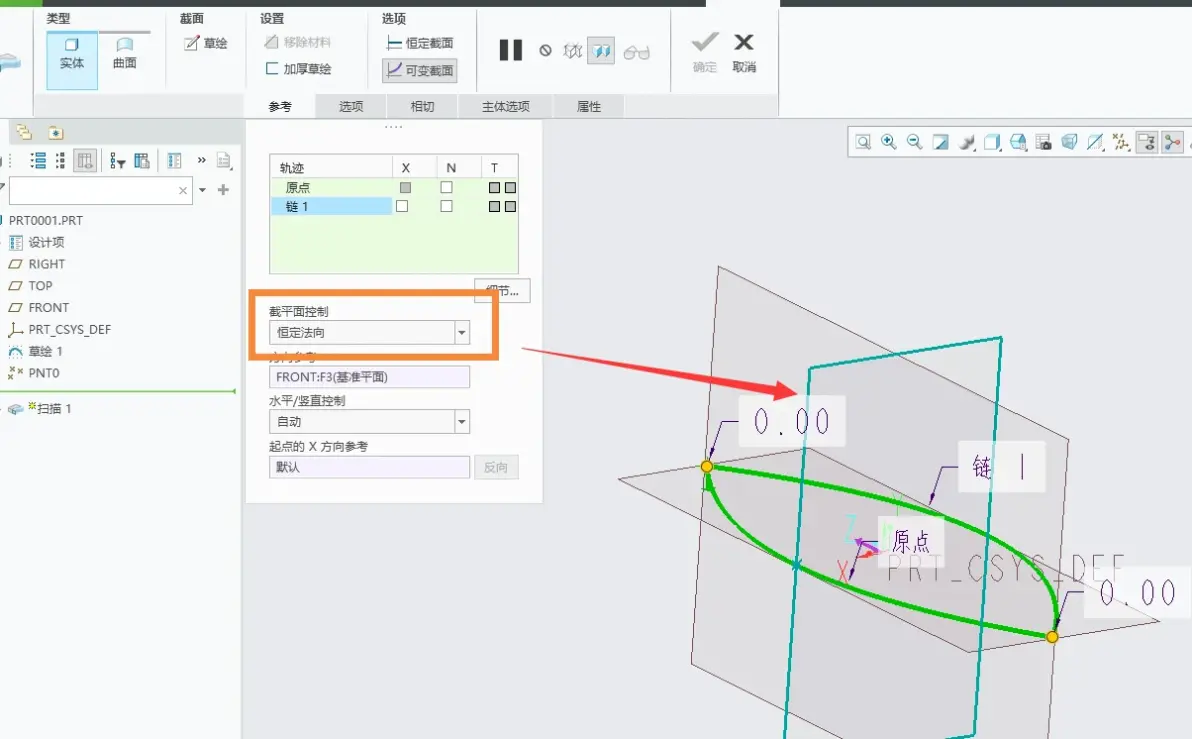The image size is (1192, 739).
Task: Click the glasses verify preview icon
Action: click(x=636, y=52)
